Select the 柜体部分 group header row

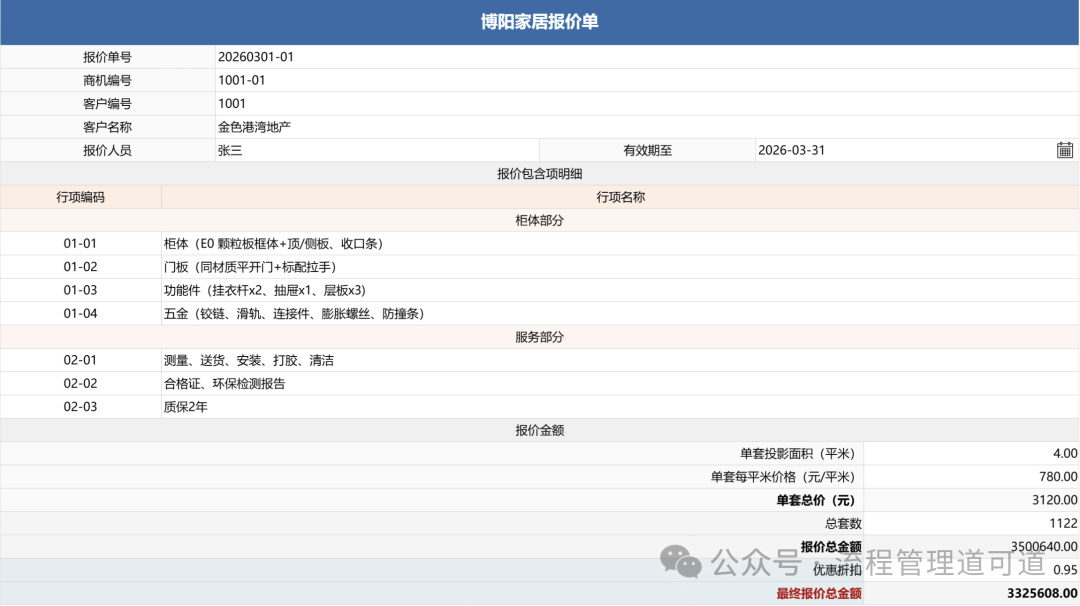539,220
